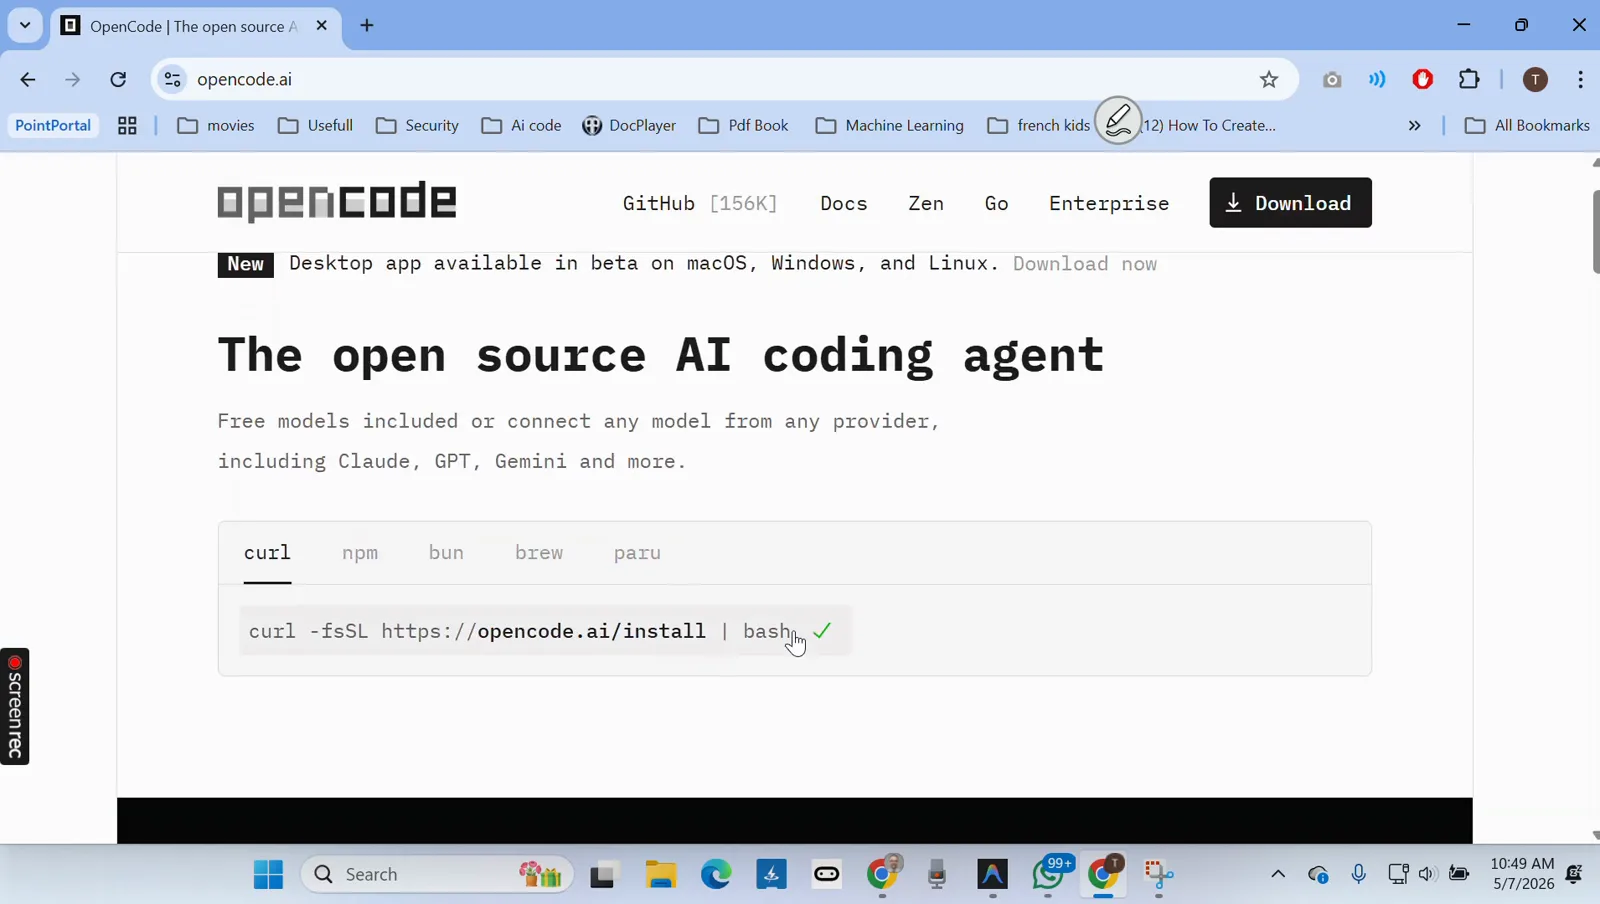The width and height of the screenshot is (1600, 904).
Task: Open the All Bookmarks folder
Action: tap(1527, 125)
